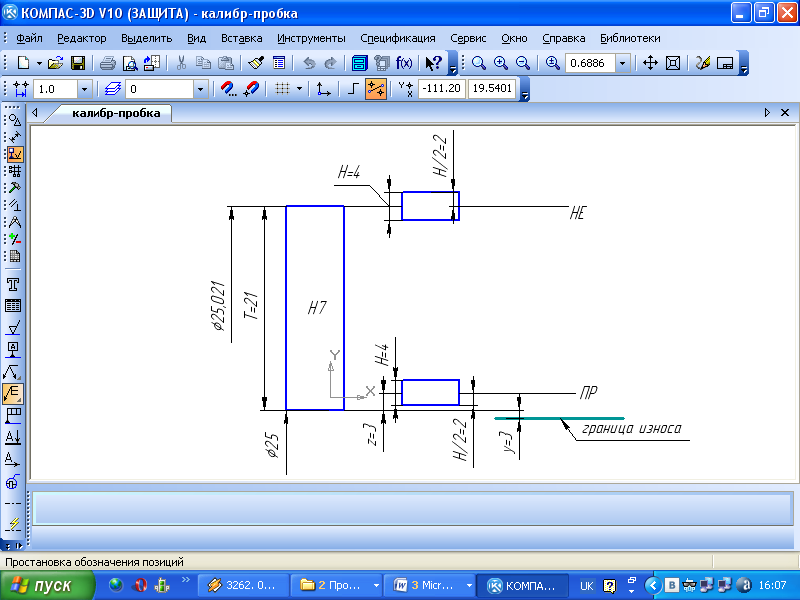Click the Save document icon
The image size is (800, 600).
coord(77,63)
